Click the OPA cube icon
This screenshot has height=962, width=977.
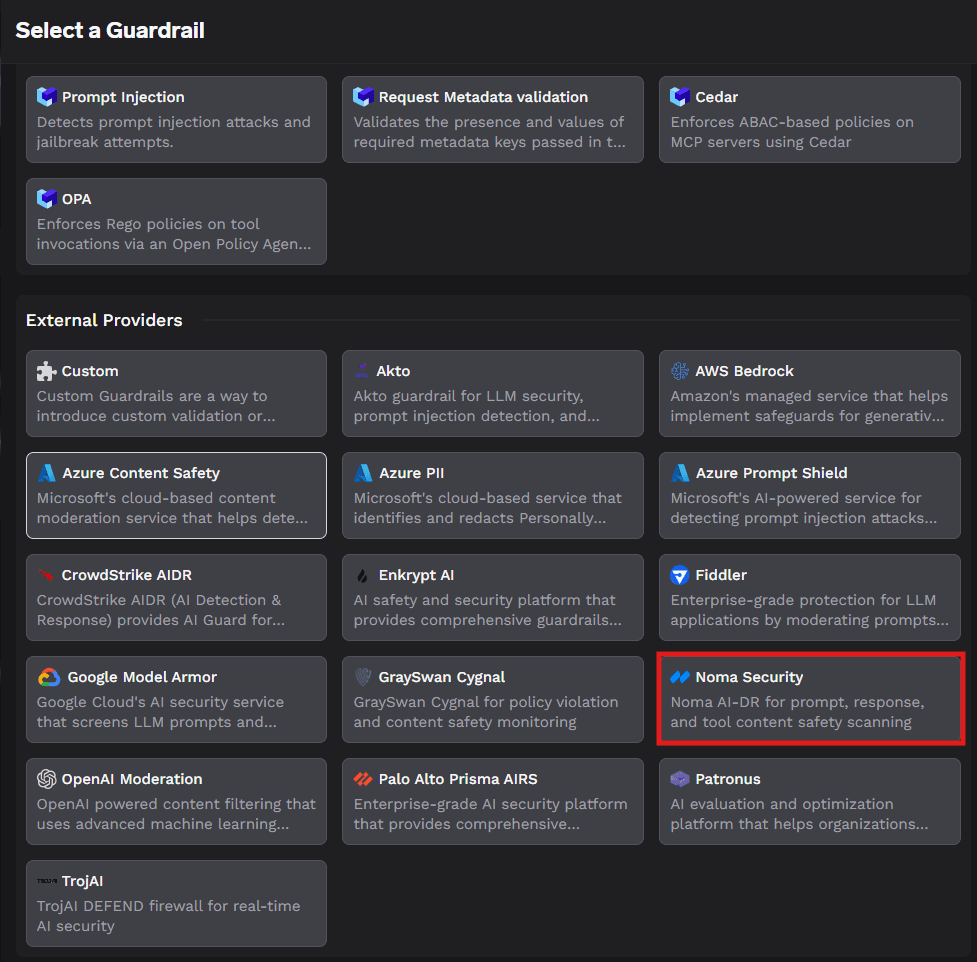[x=47, y=199]
